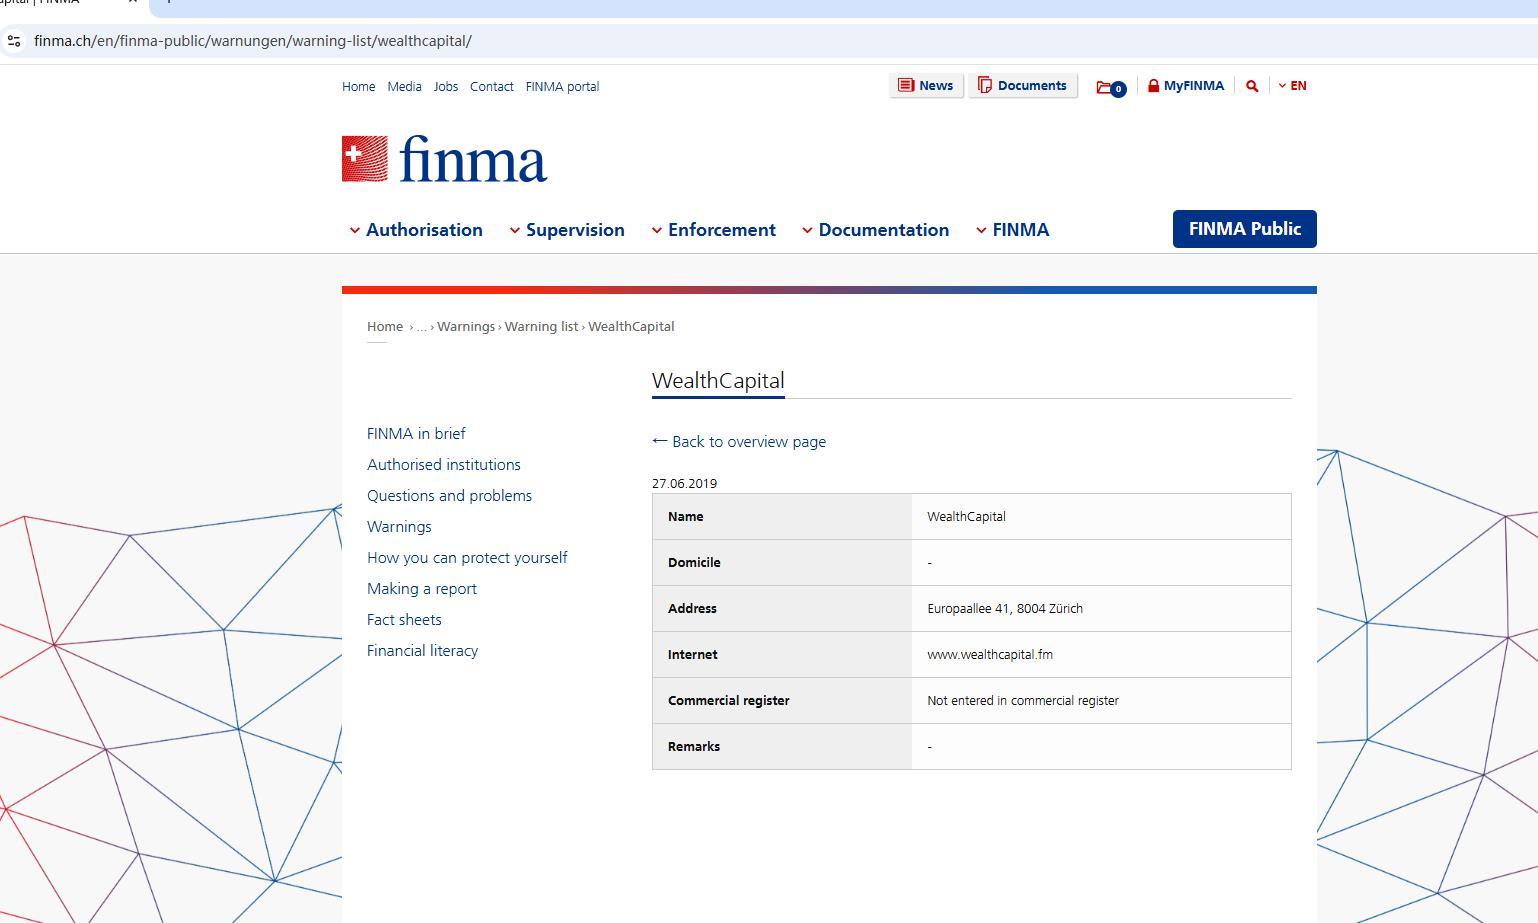1538x923 pixels.
Task: Expand the Supervision menu
Action: (x=567, y=230)
